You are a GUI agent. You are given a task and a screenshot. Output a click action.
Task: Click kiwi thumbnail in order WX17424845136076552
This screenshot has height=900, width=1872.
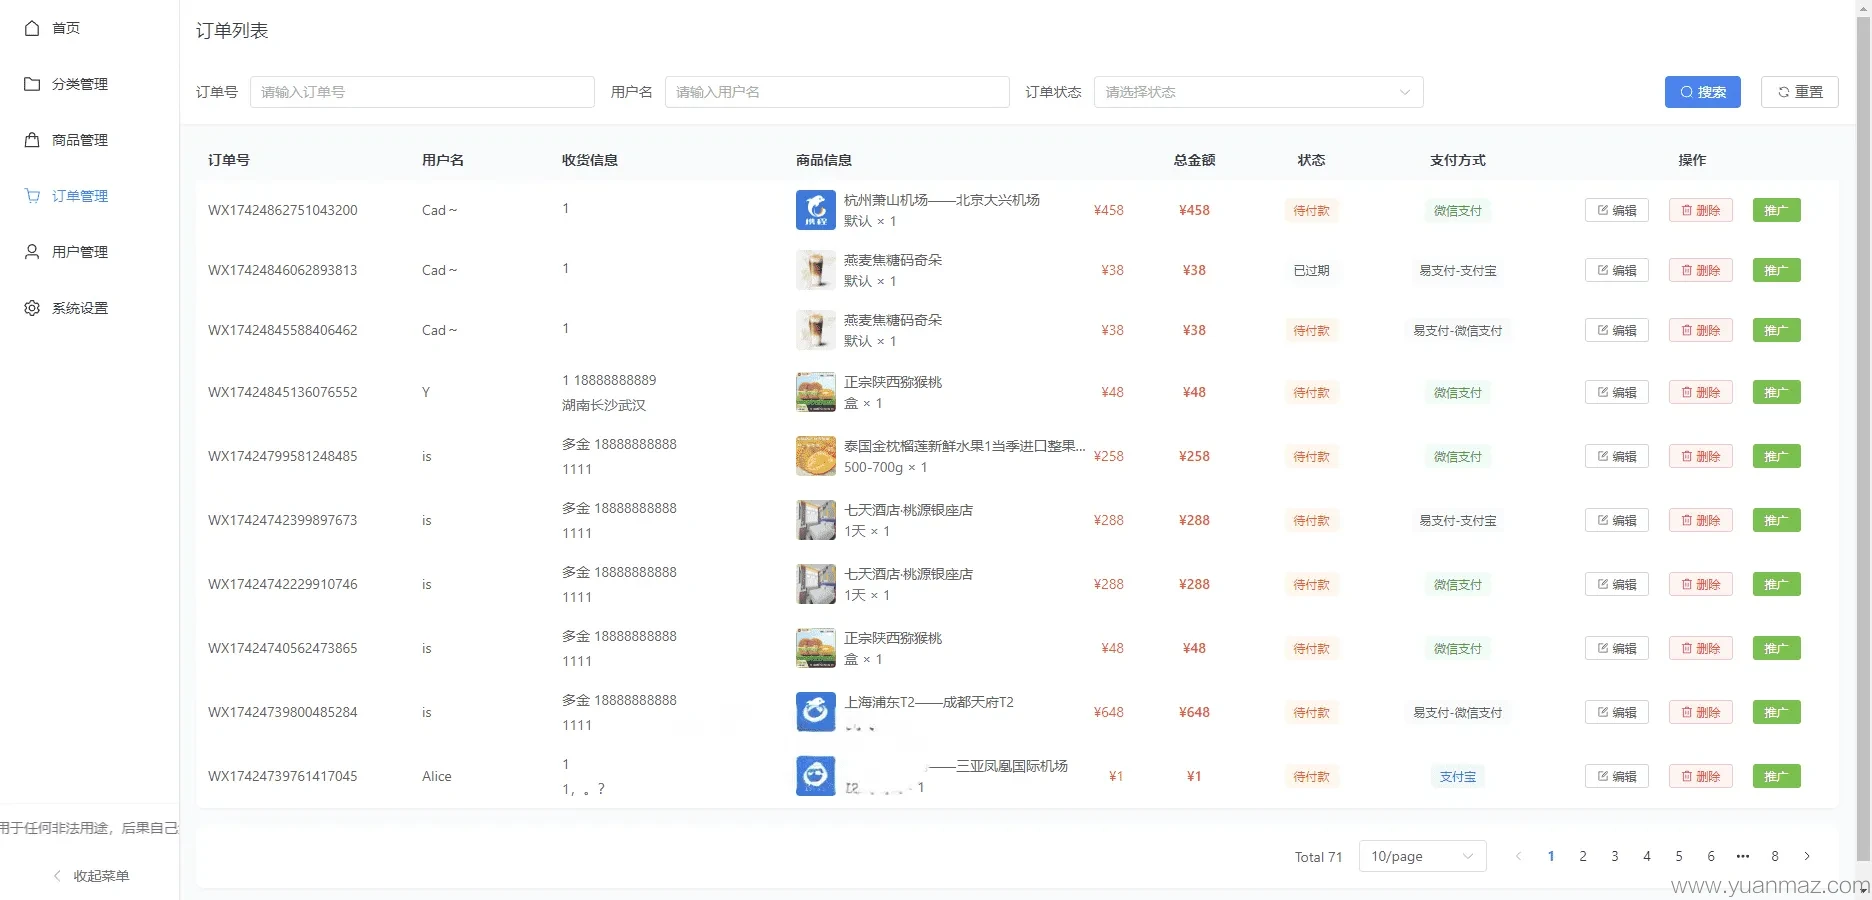(x=816, y=392)
